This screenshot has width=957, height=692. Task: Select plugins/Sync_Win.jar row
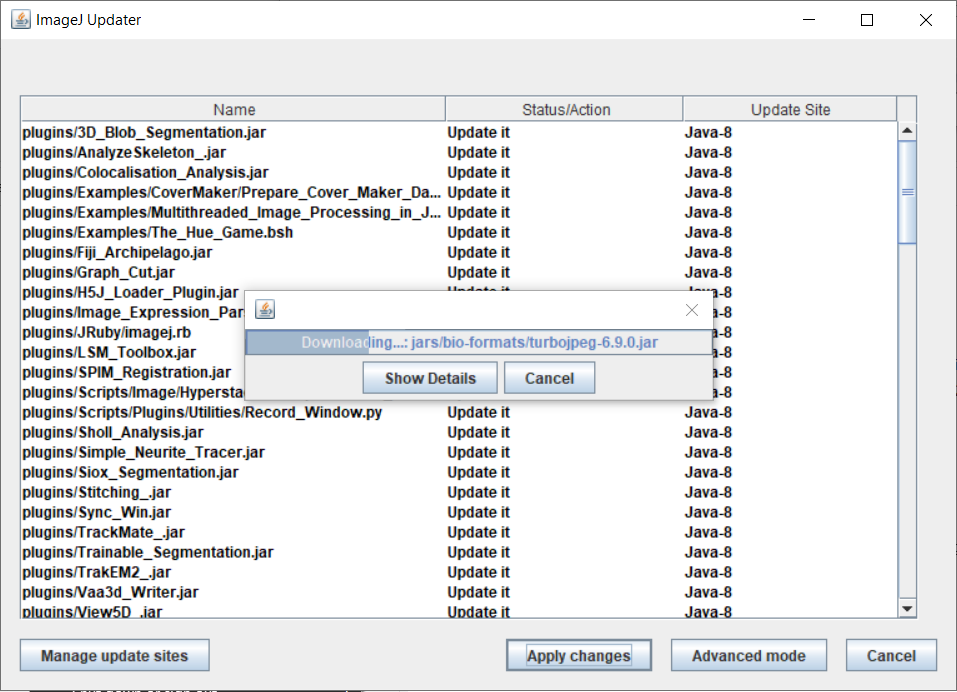[459, 513]
